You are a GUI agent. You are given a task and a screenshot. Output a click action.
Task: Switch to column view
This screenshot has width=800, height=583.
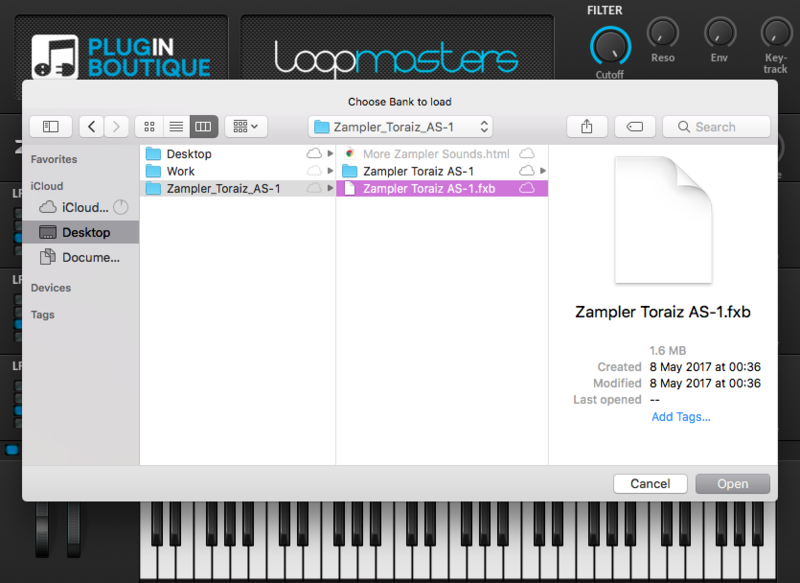[204, 126]
